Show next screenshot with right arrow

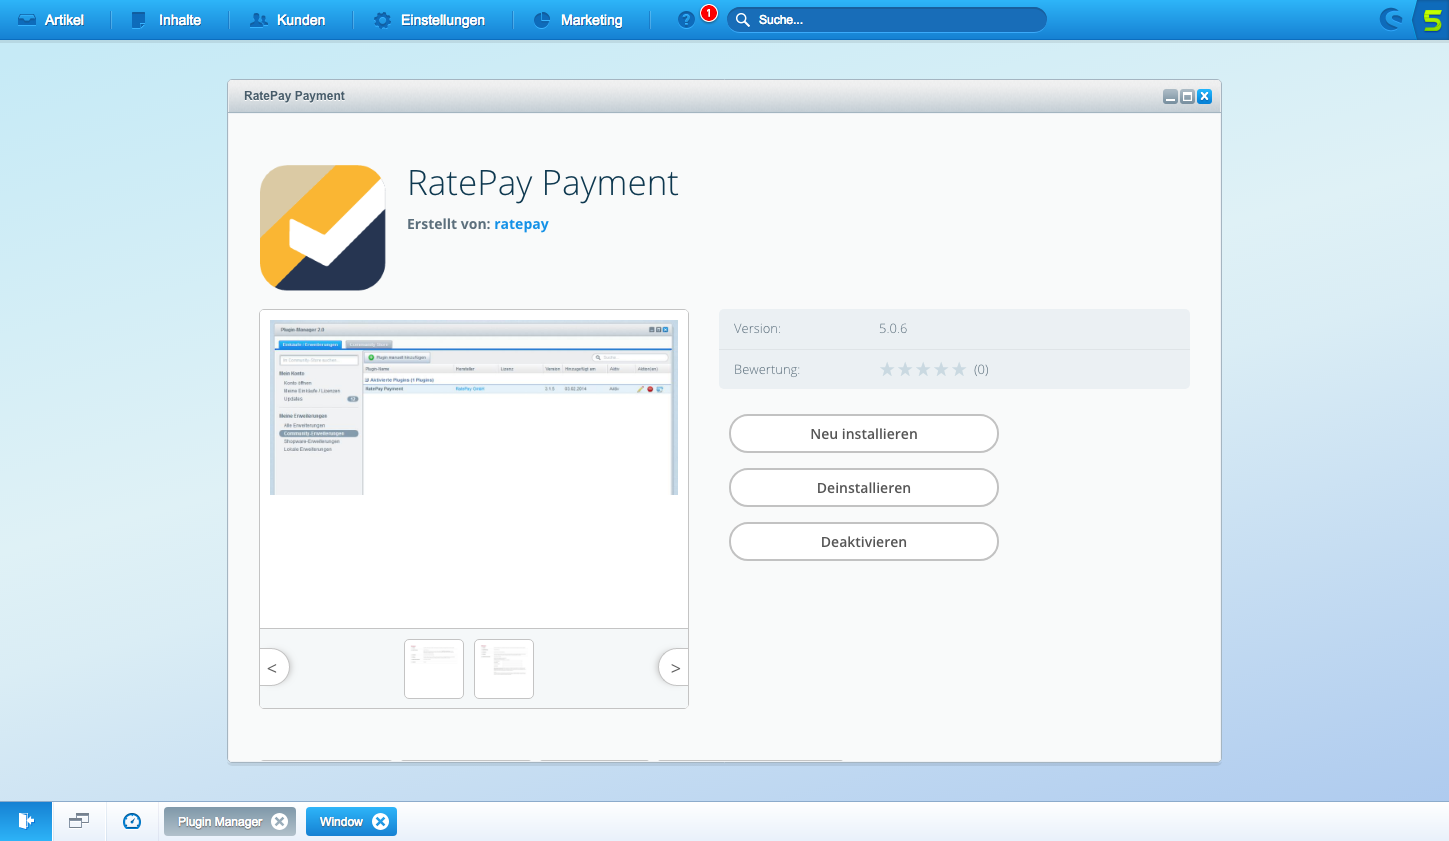click(675, 668)
